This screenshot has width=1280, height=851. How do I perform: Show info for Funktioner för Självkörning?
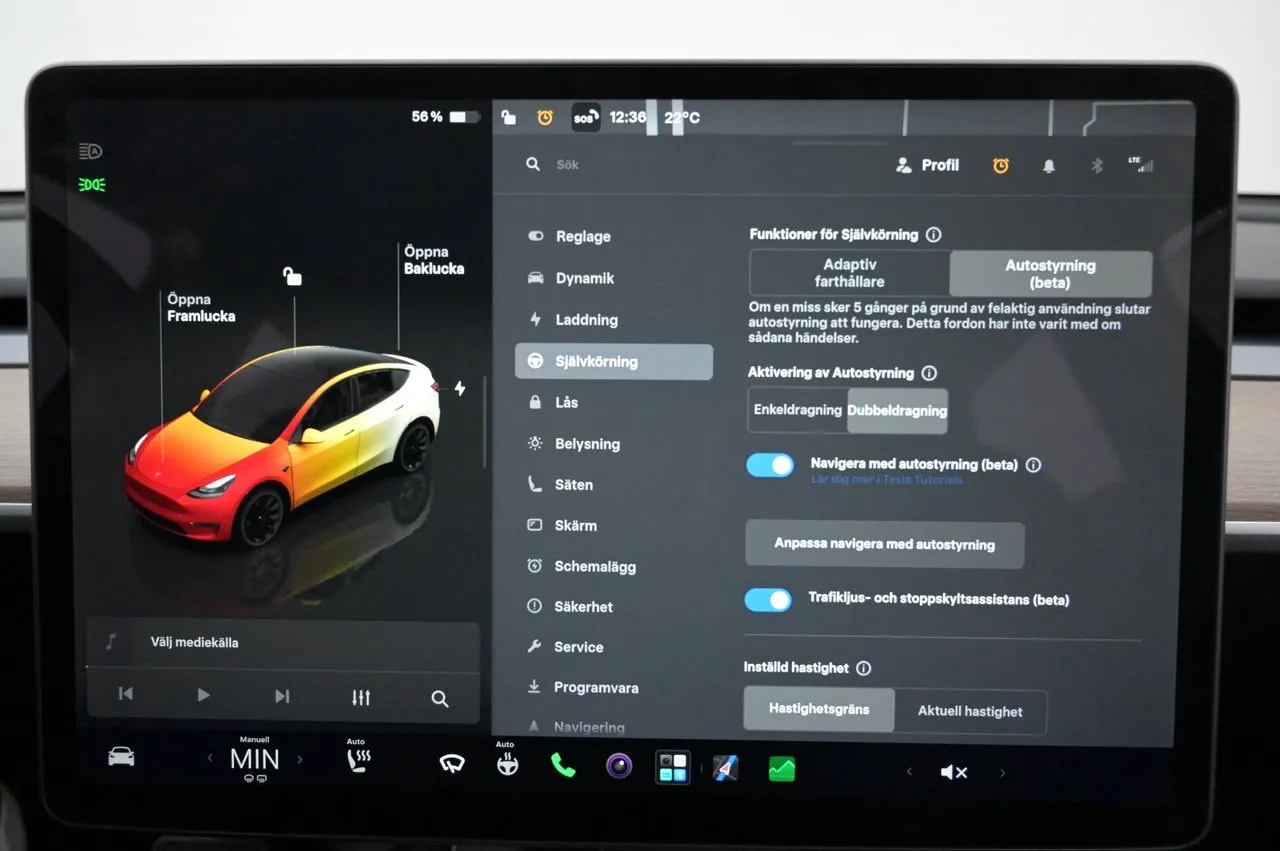(x=934, y=235)
